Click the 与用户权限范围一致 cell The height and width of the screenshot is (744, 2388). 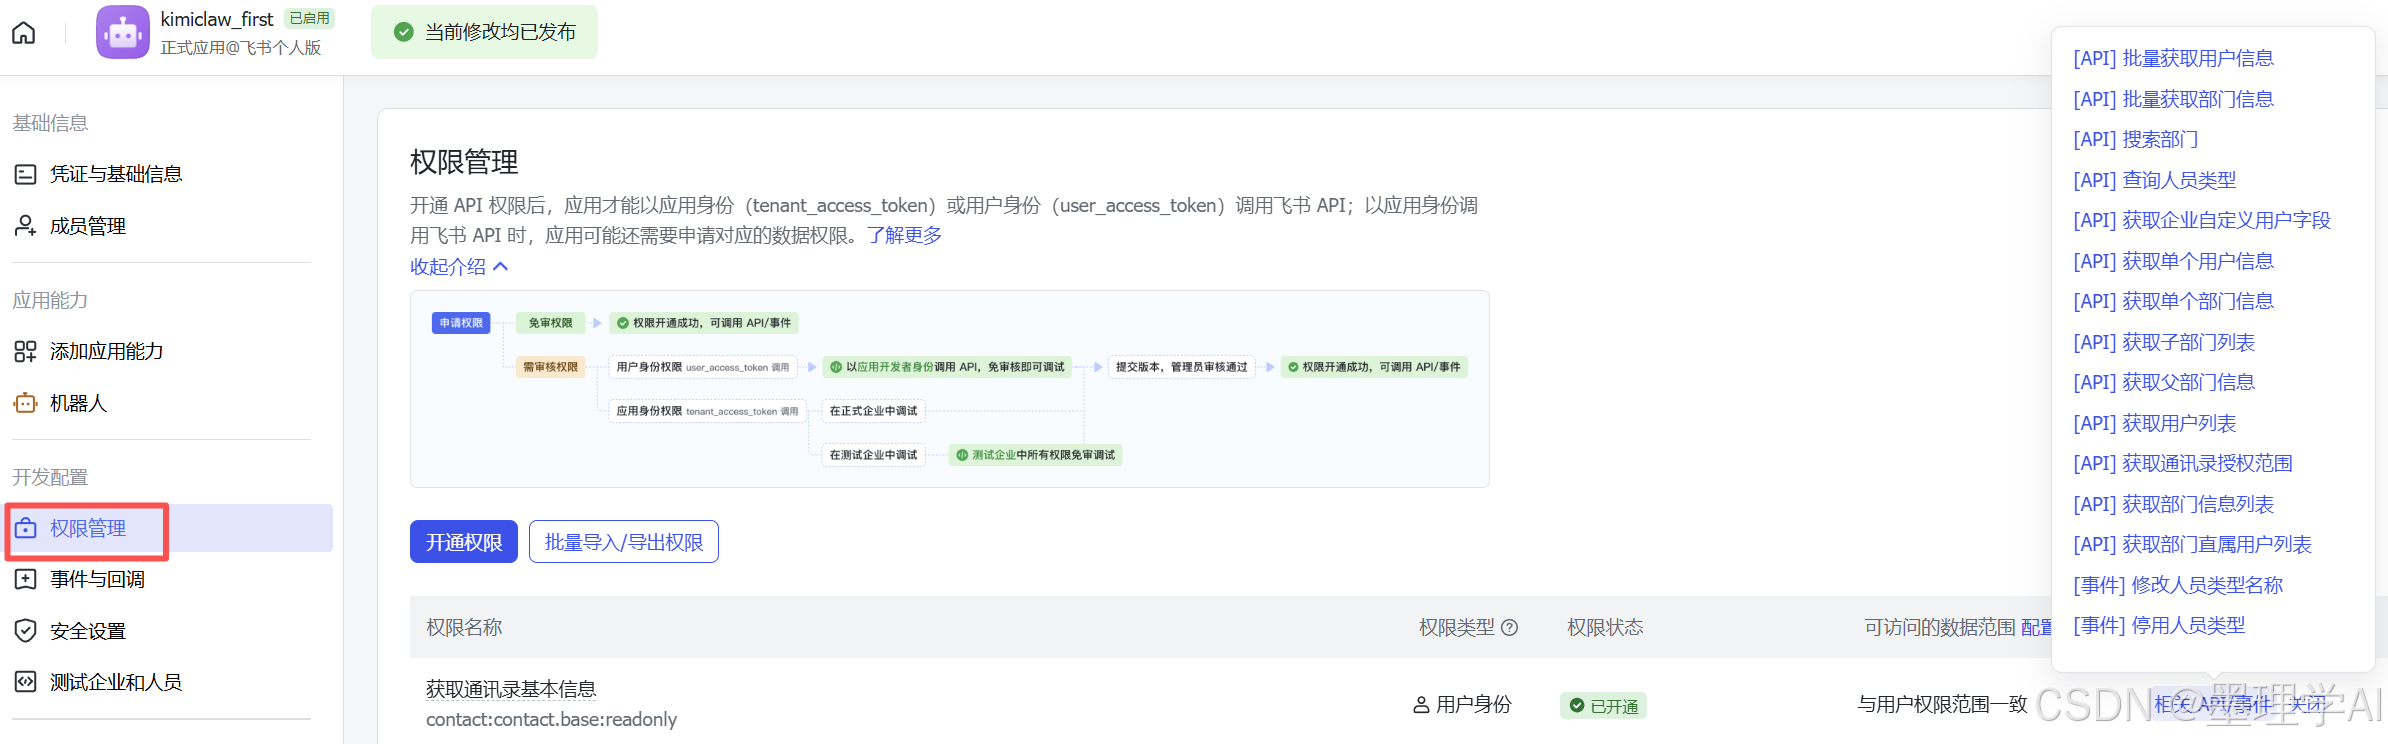1942,704
